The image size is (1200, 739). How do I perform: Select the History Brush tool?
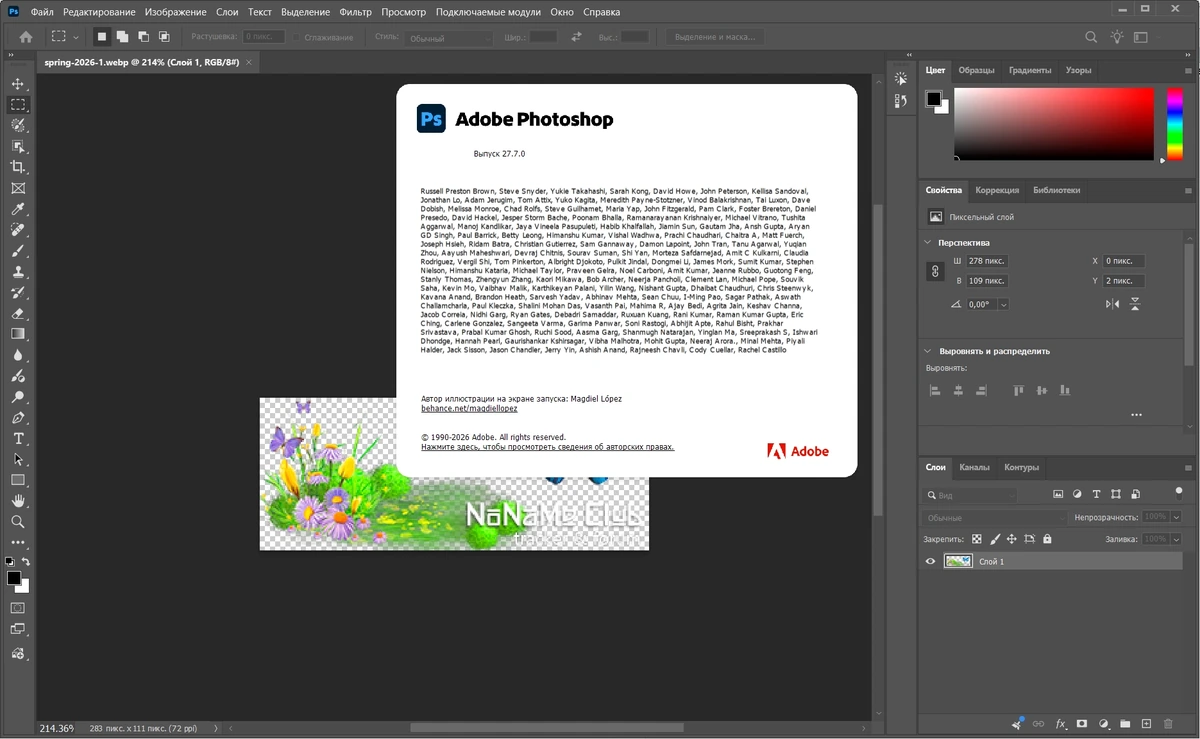pyautogui.click(x=18, y=293)
